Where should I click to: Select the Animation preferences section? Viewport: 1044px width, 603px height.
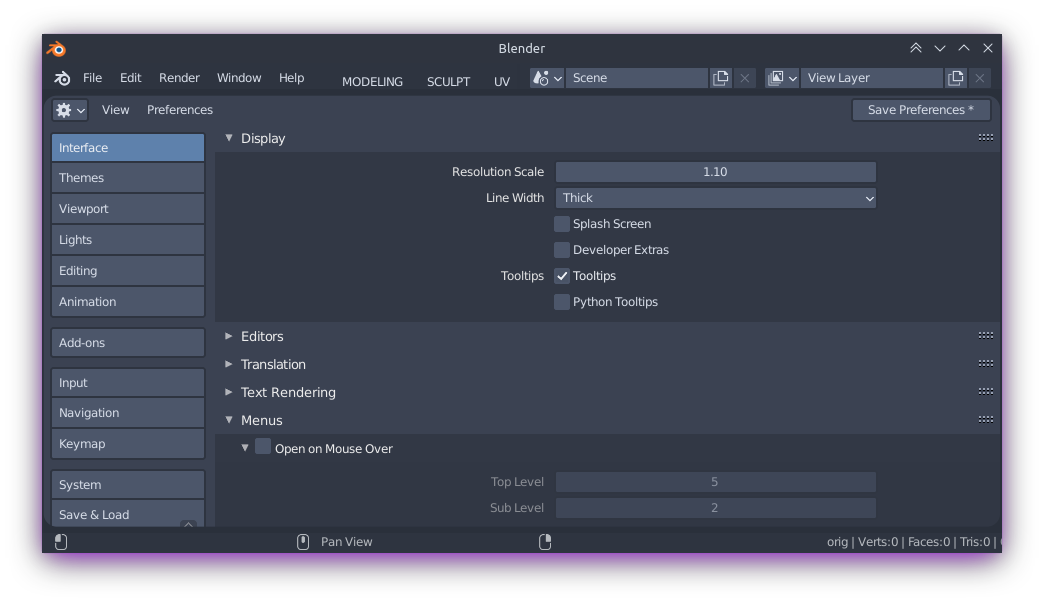tap(128, 302)
